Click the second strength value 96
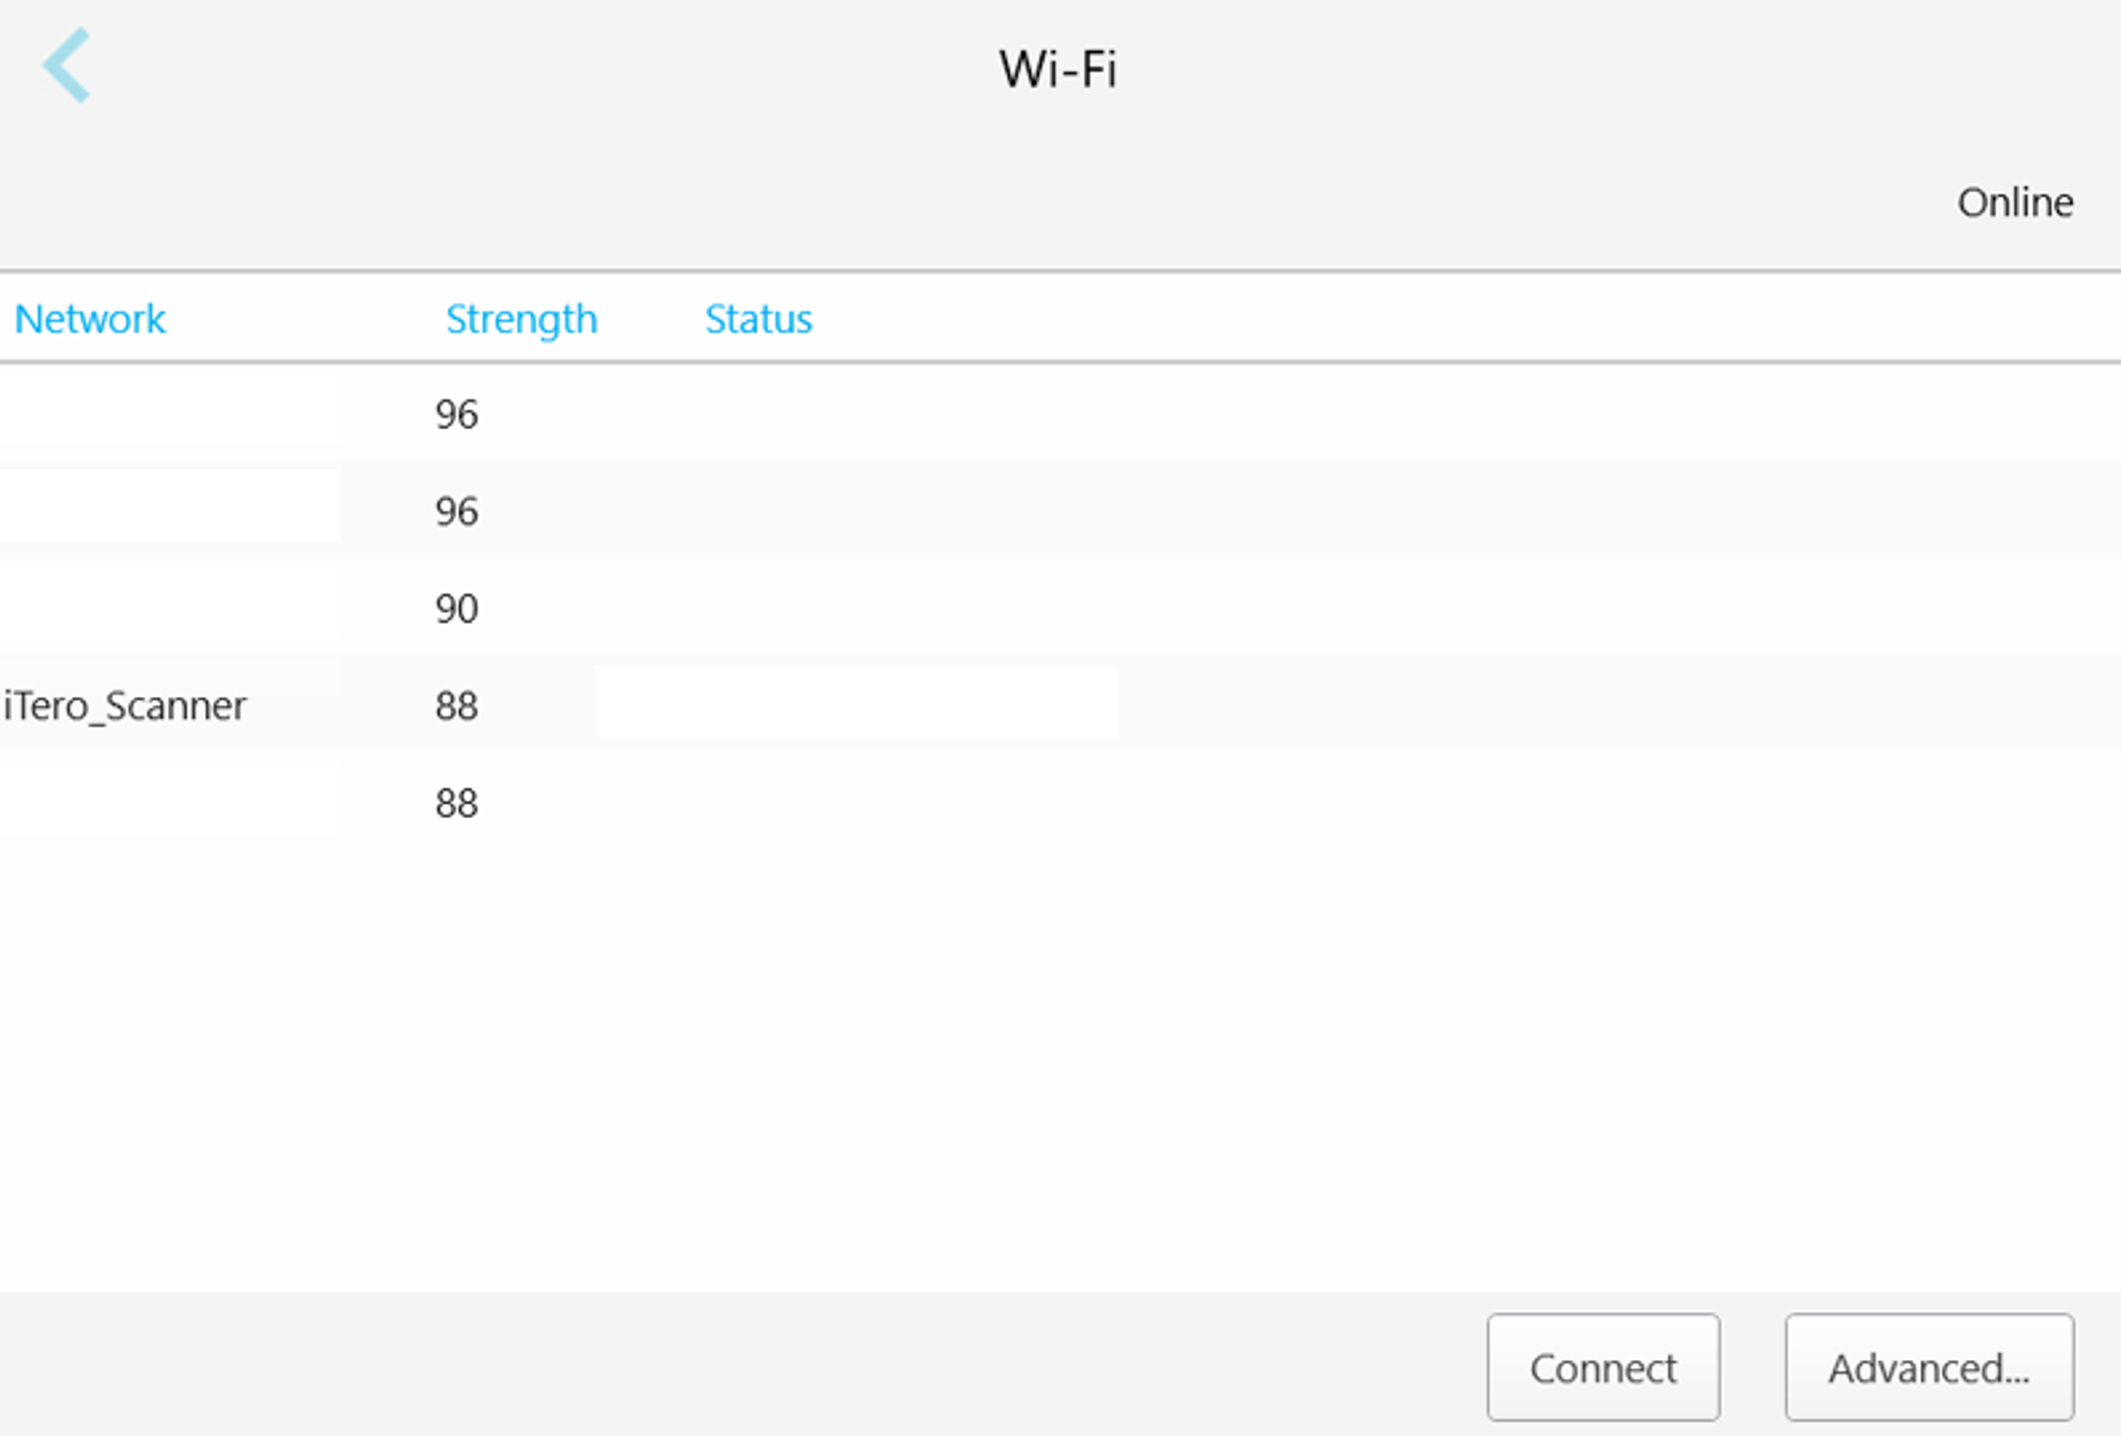The height and width of the screenshot is (1436, 2121). [457, 511]
